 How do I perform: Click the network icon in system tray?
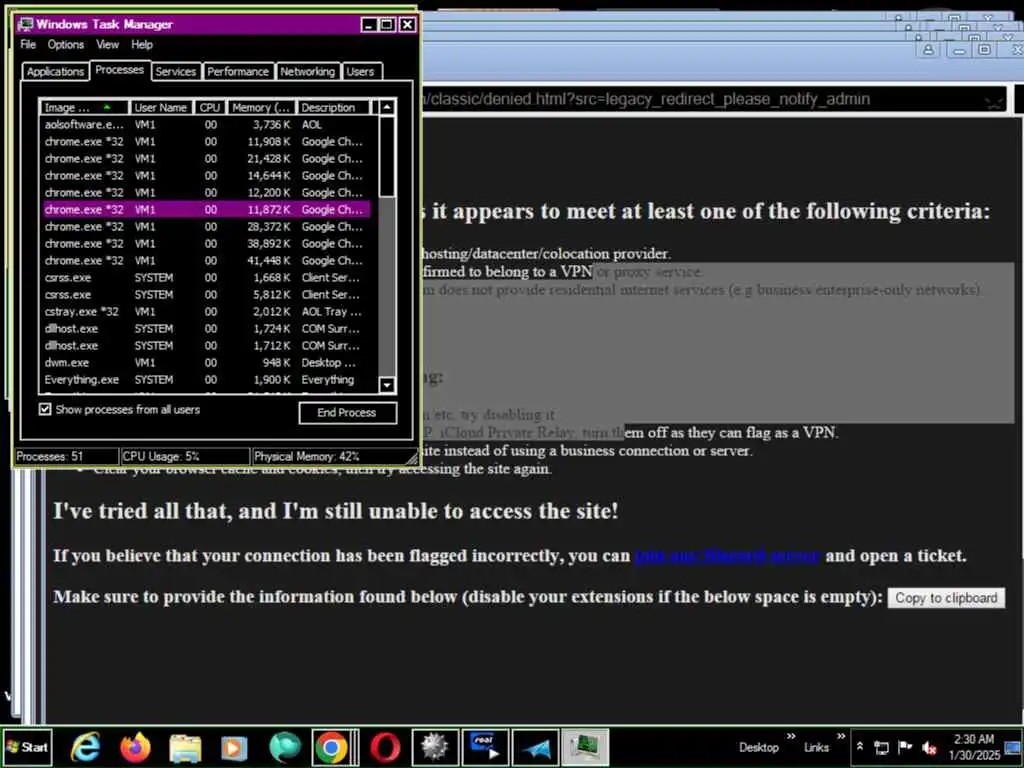pyautogui.click(x=882, y=747)
